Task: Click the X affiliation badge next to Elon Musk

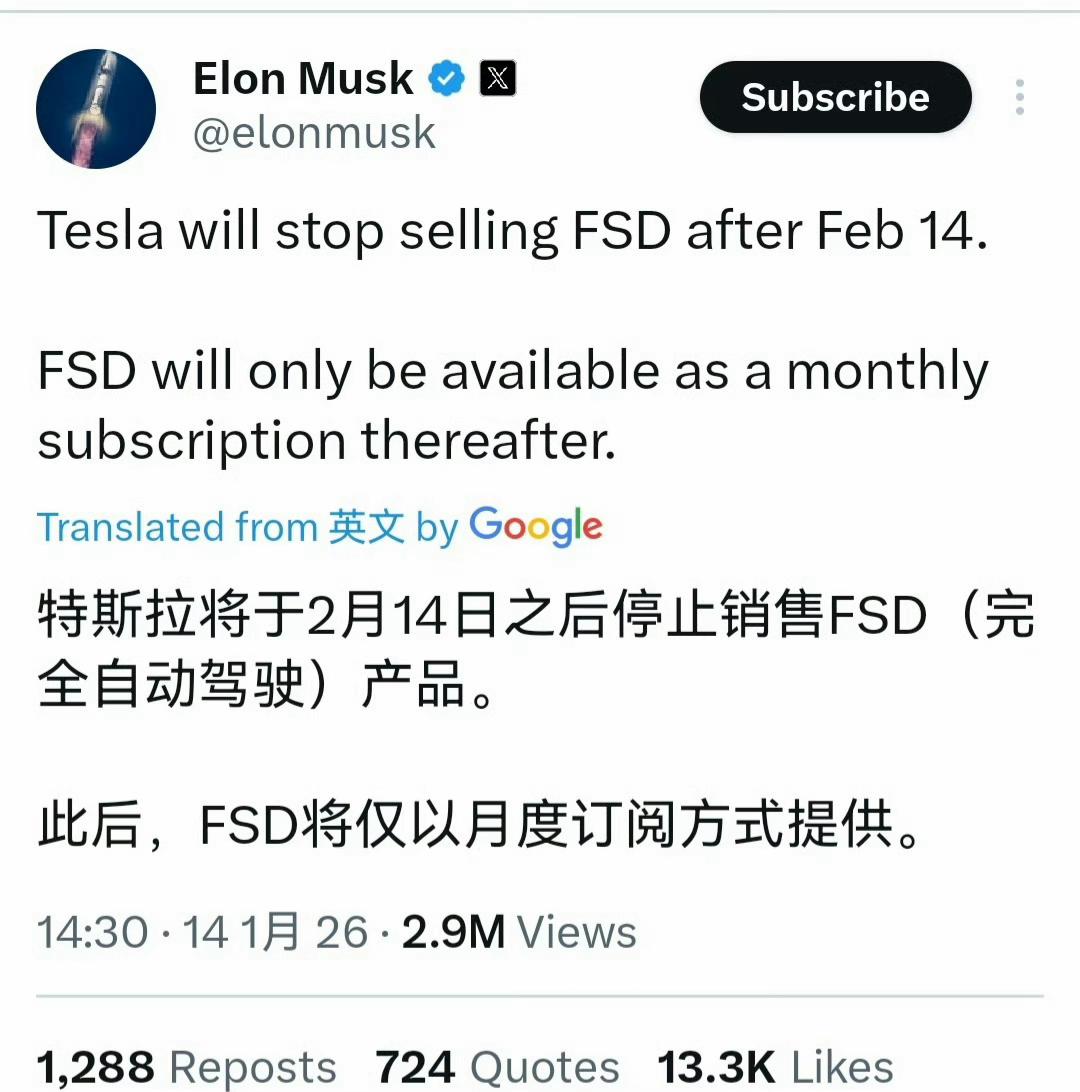Action: point(496,77)
